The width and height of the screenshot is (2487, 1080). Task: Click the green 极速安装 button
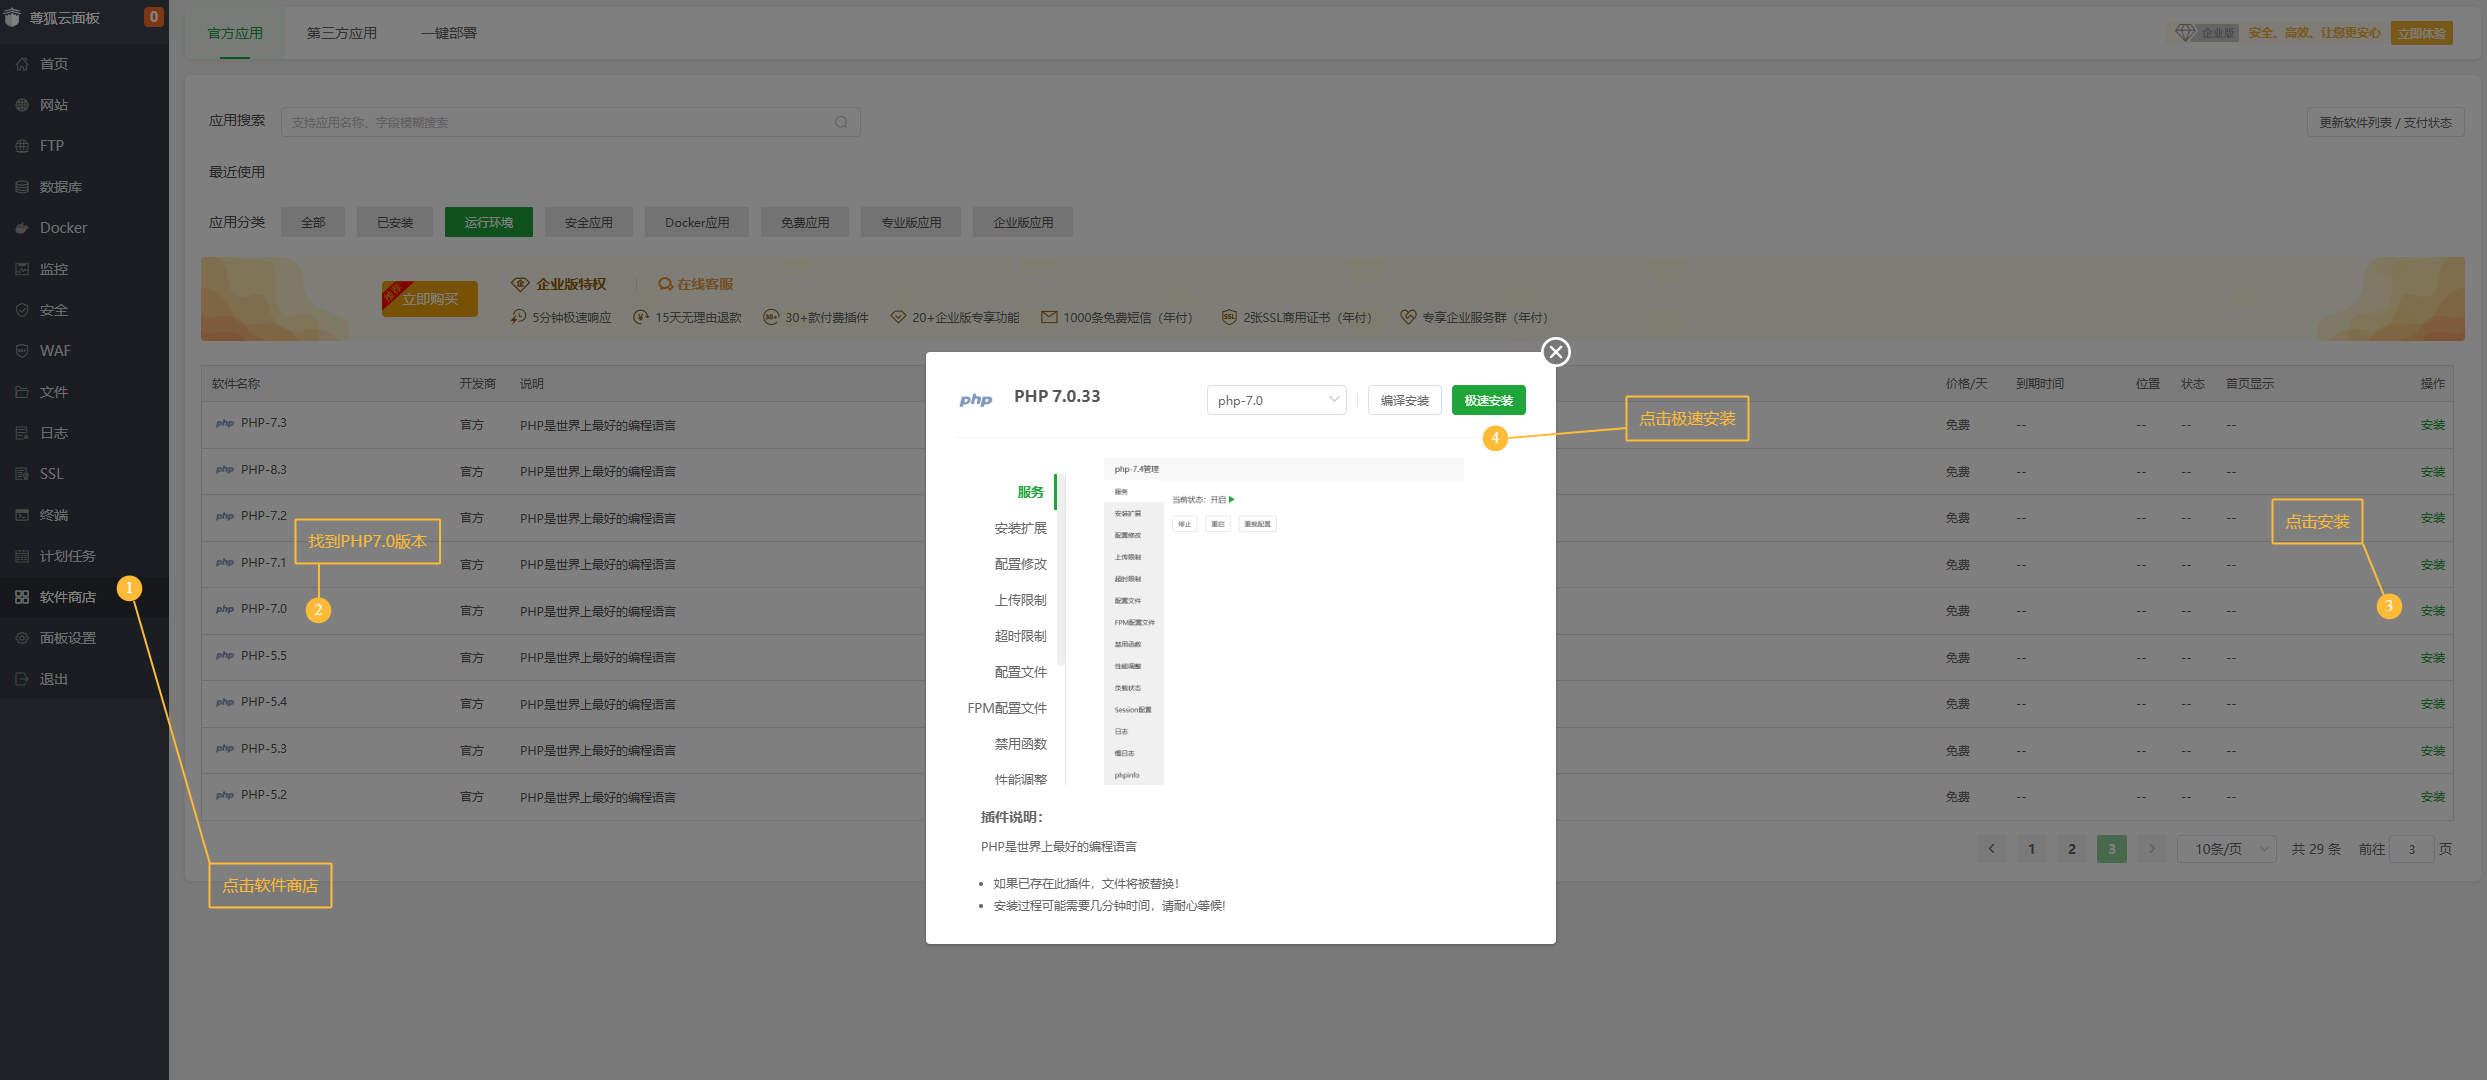click(1488, 400)
